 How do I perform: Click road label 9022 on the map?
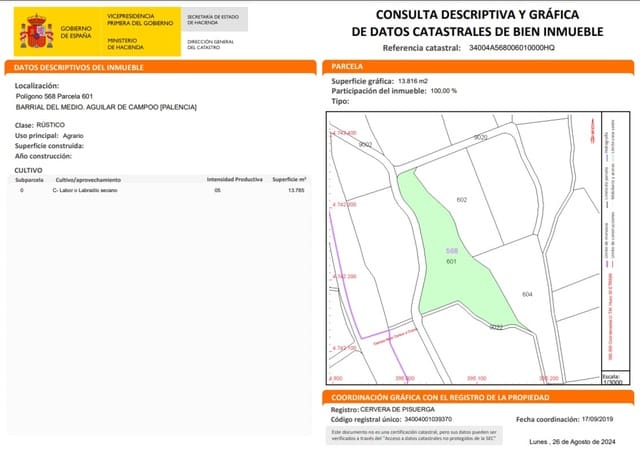496,327
